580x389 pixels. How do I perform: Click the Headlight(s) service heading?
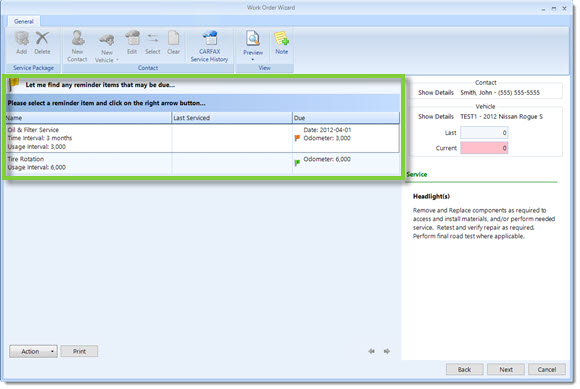[x=431, y=196]
